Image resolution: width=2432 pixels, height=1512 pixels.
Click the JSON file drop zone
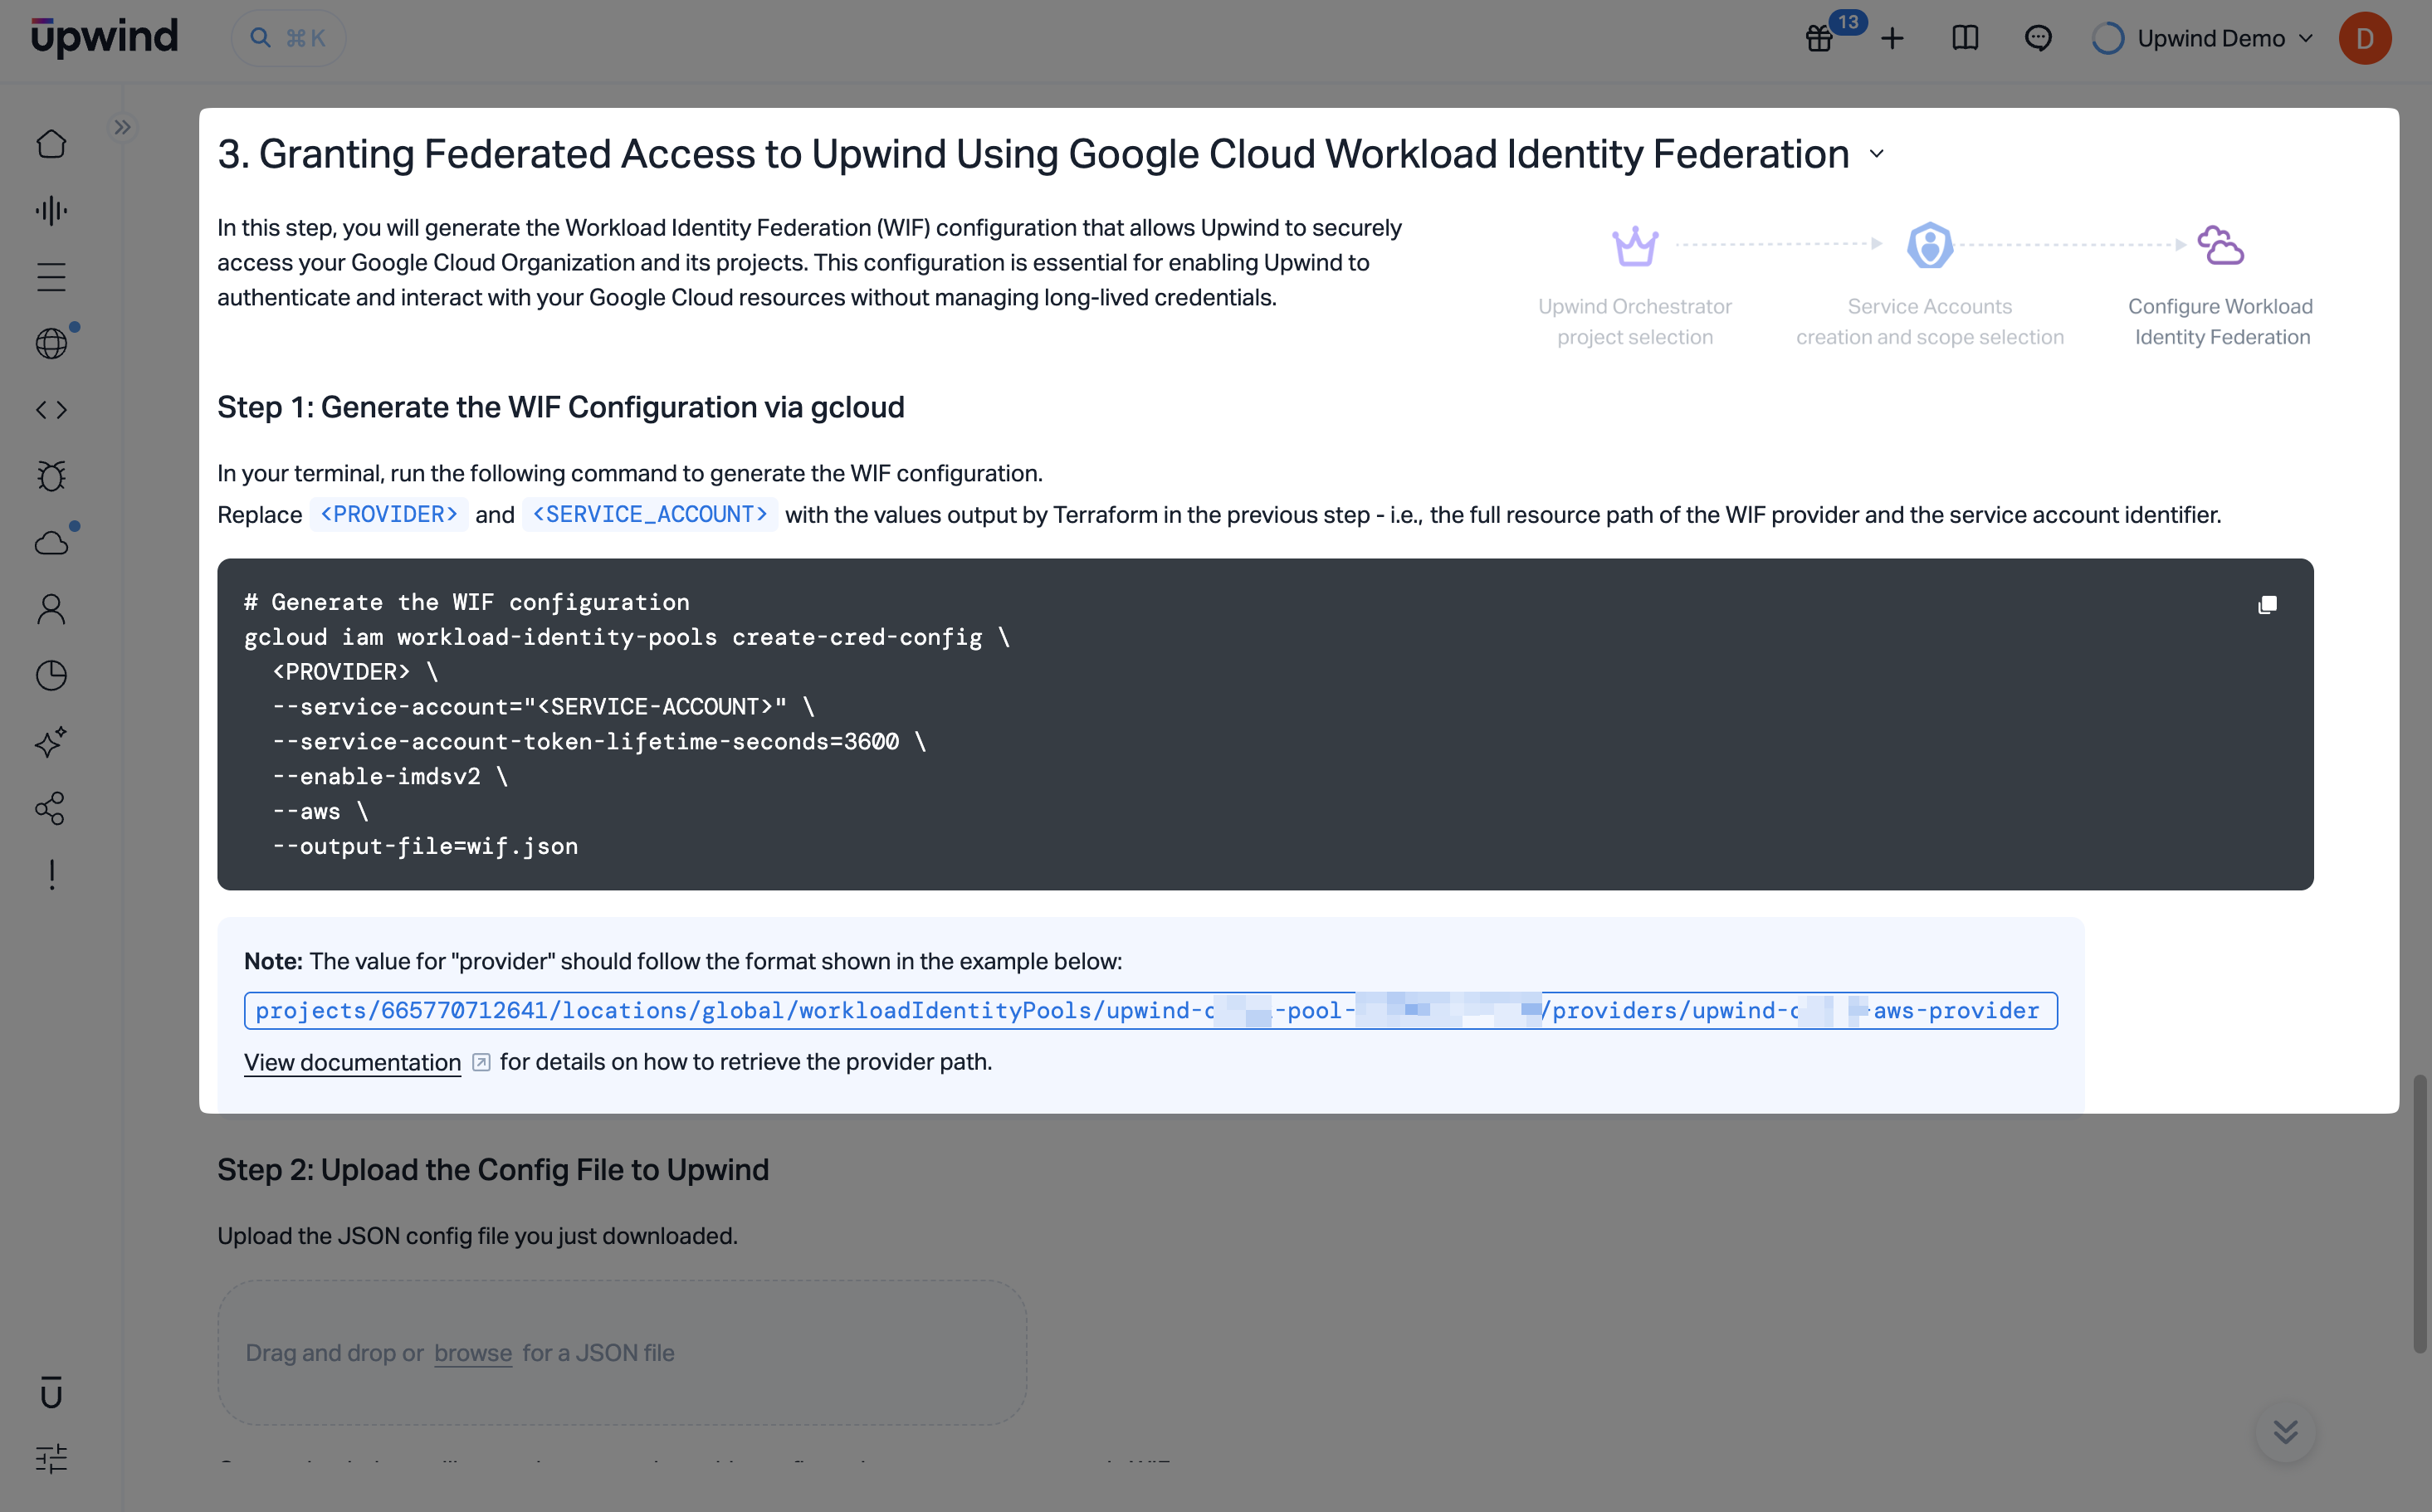tap(622, 1353)
